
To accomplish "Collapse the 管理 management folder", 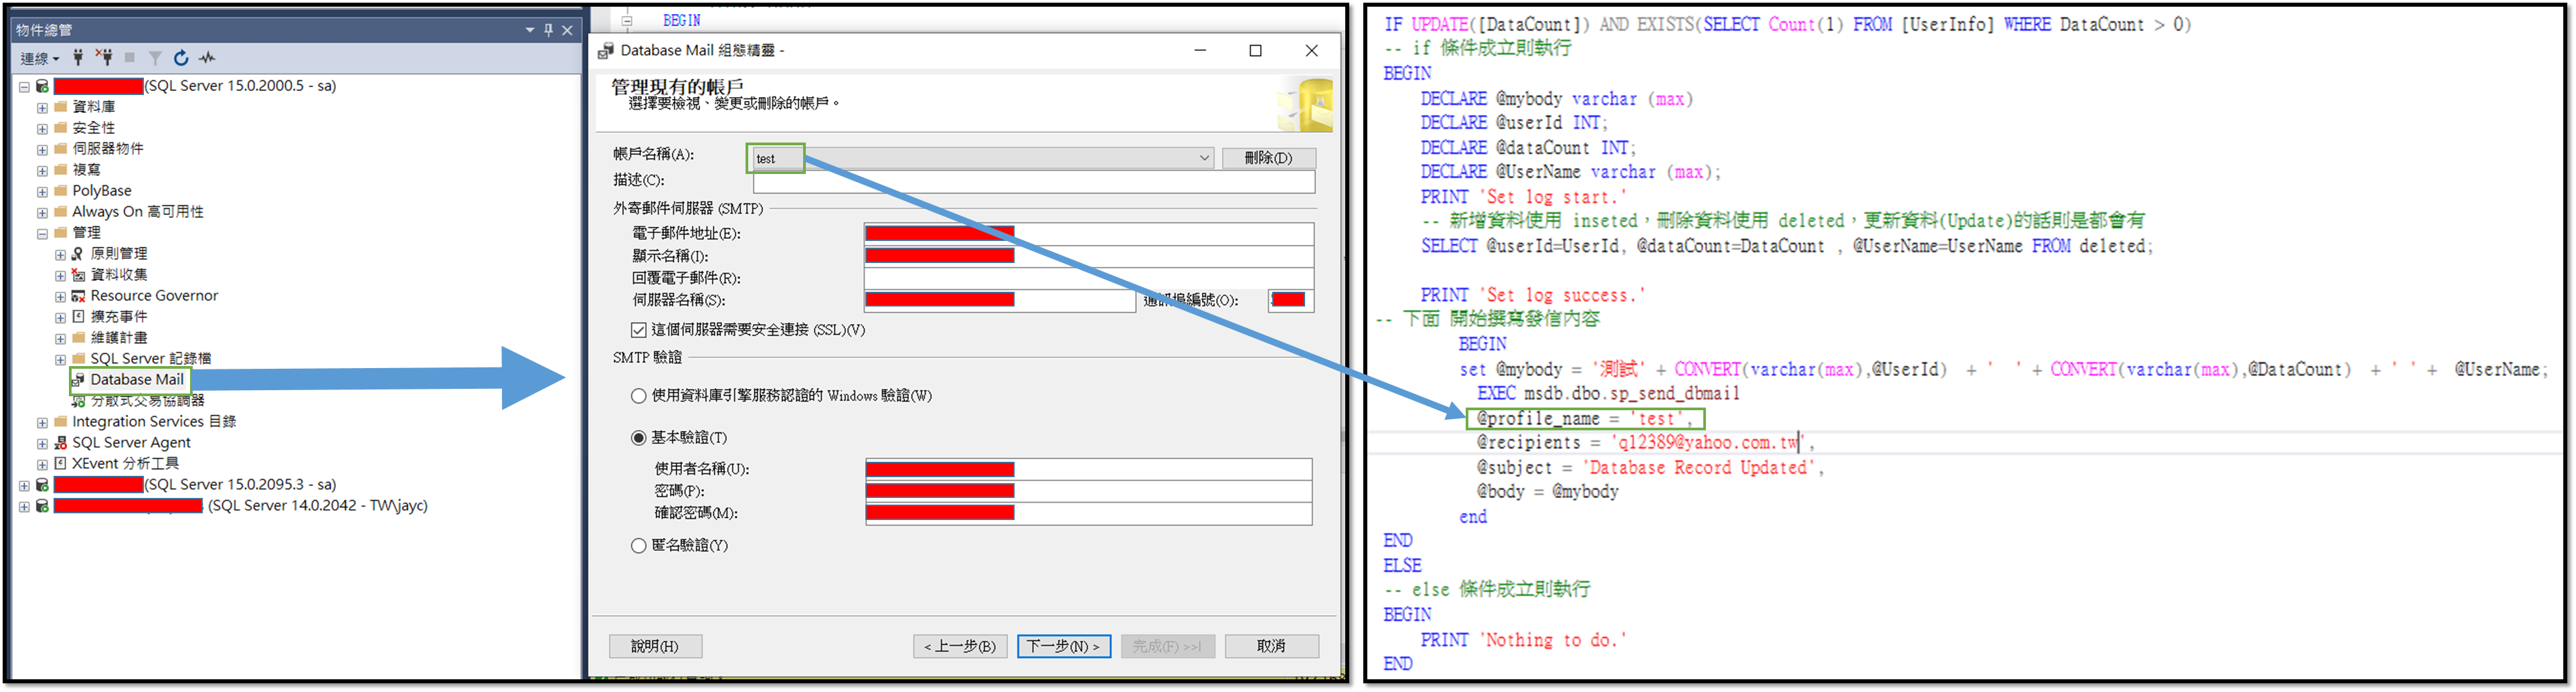I will coord(42,233).
